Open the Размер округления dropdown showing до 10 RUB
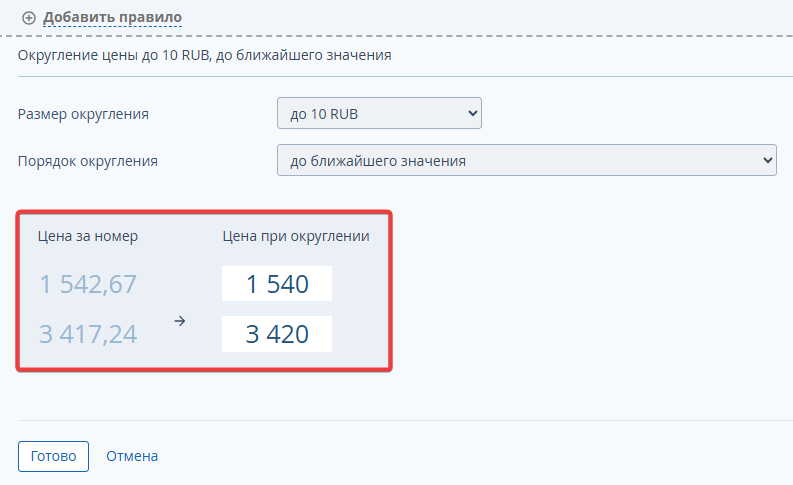This screenshot has height=485, width=793. click(x=379, y=113)
